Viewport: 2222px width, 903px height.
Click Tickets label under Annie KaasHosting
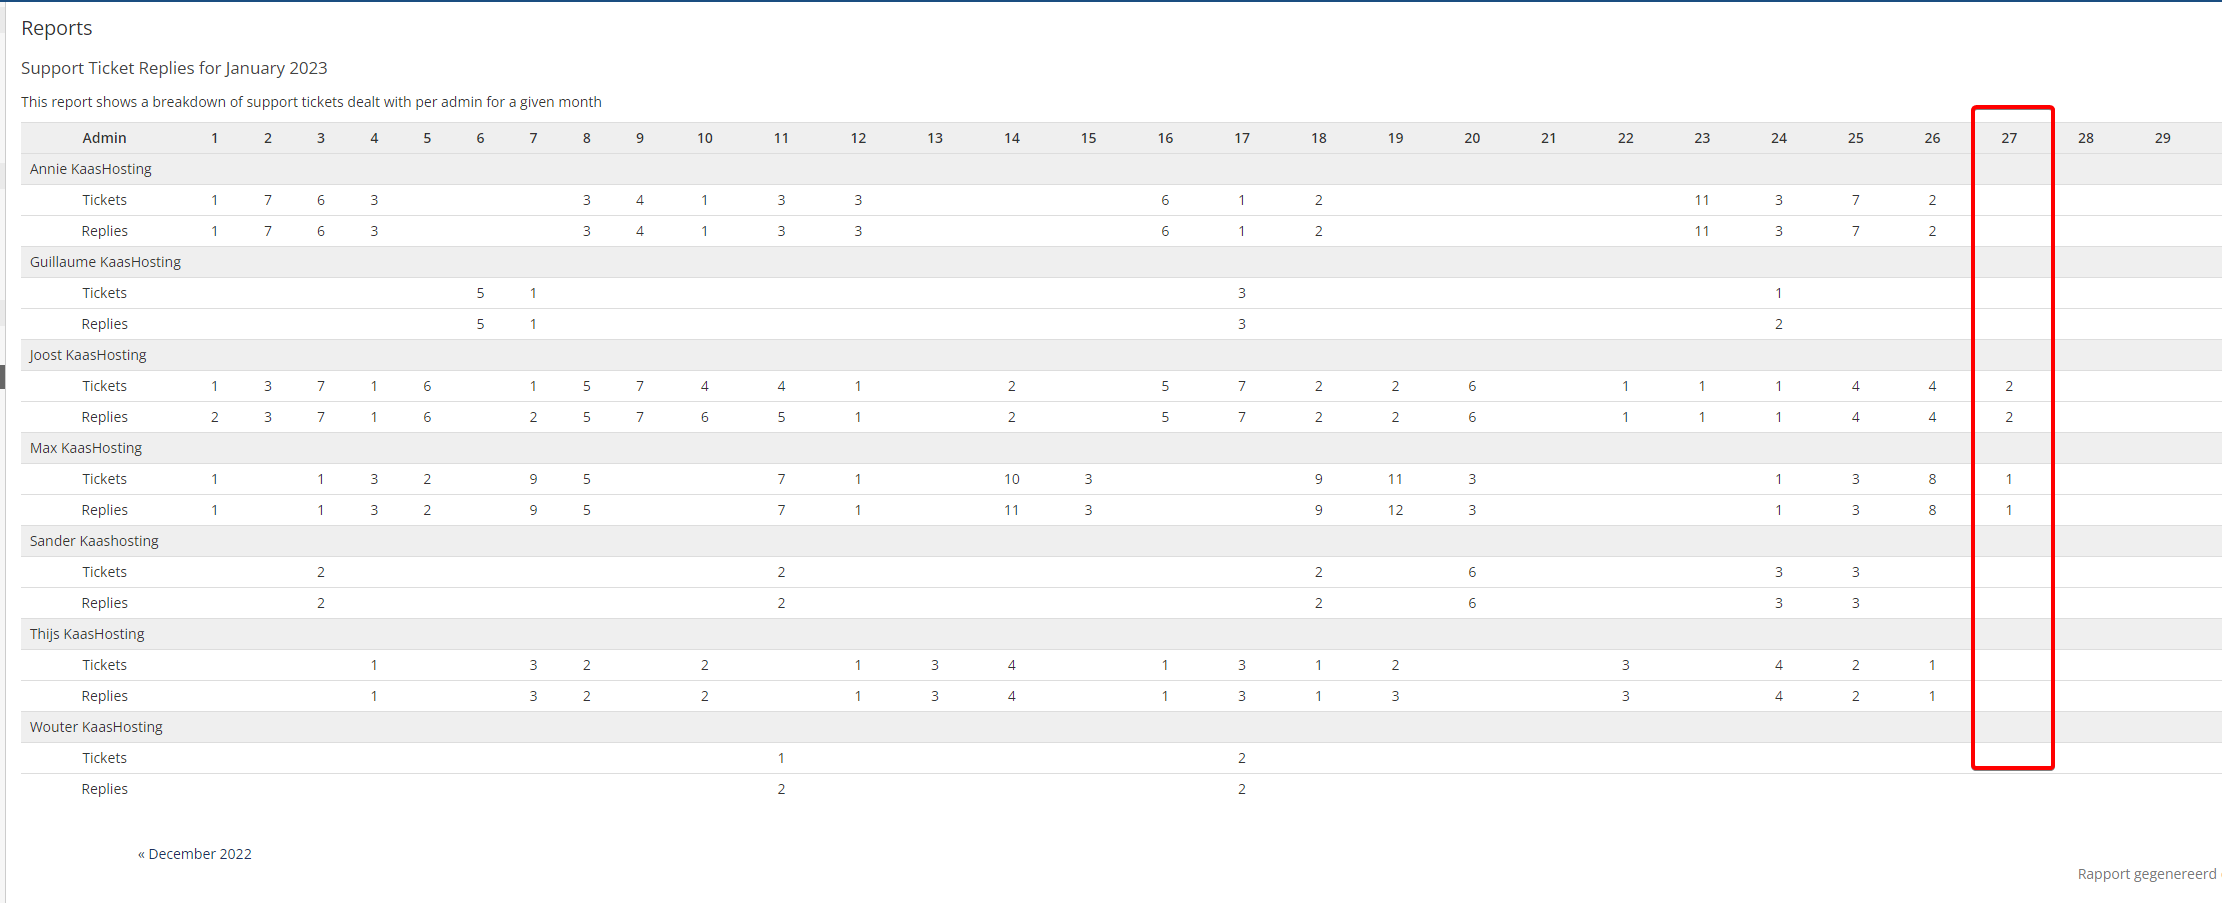pyautogui.click(x=104, y=200)
